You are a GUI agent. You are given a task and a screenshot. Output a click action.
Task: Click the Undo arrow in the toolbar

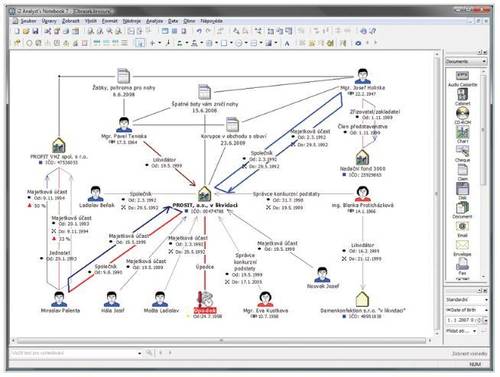[x=199, y=31]
